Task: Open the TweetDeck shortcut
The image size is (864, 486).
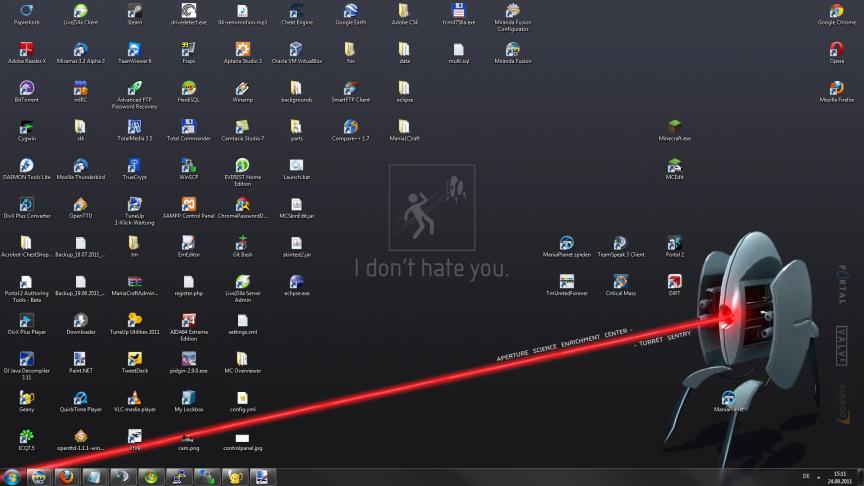Action: pos(134,362)
